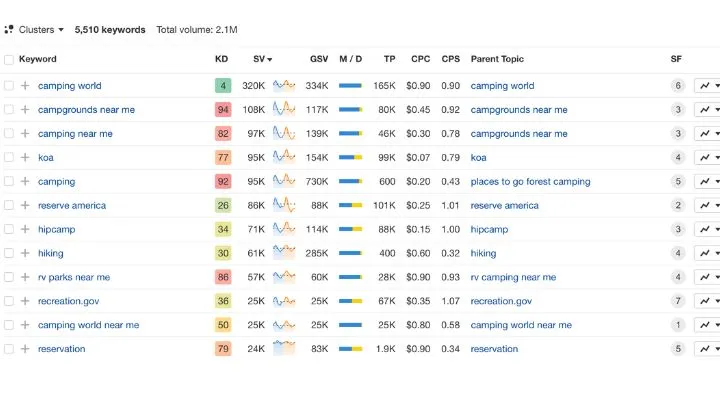Tick the reserve america row checkbox
Image resolution: width=720 pixels, height=400 pixels.
[x=9, y=205]
